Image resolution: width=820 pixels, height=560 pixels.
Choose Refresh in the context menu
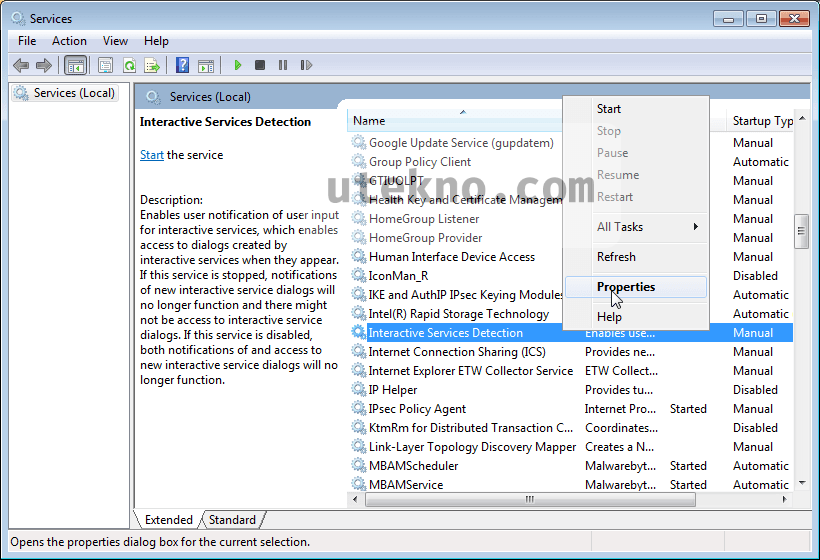point(636,257)
